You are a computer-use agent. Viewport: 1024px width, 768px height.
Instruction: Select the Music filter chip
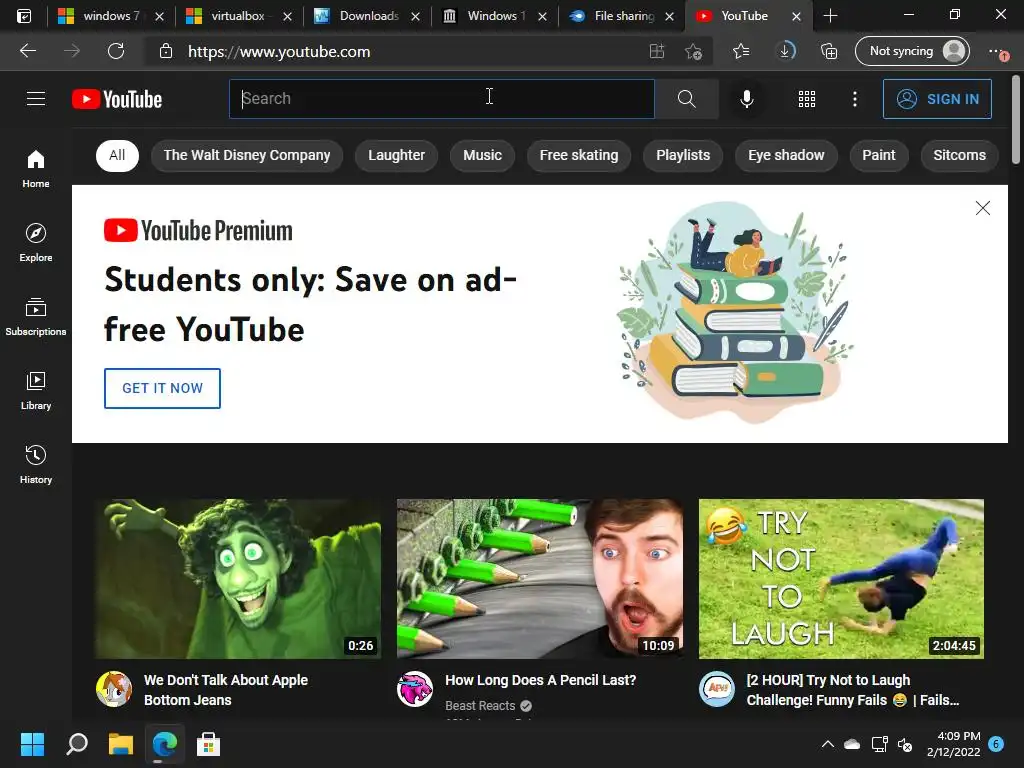click(482, 155)
